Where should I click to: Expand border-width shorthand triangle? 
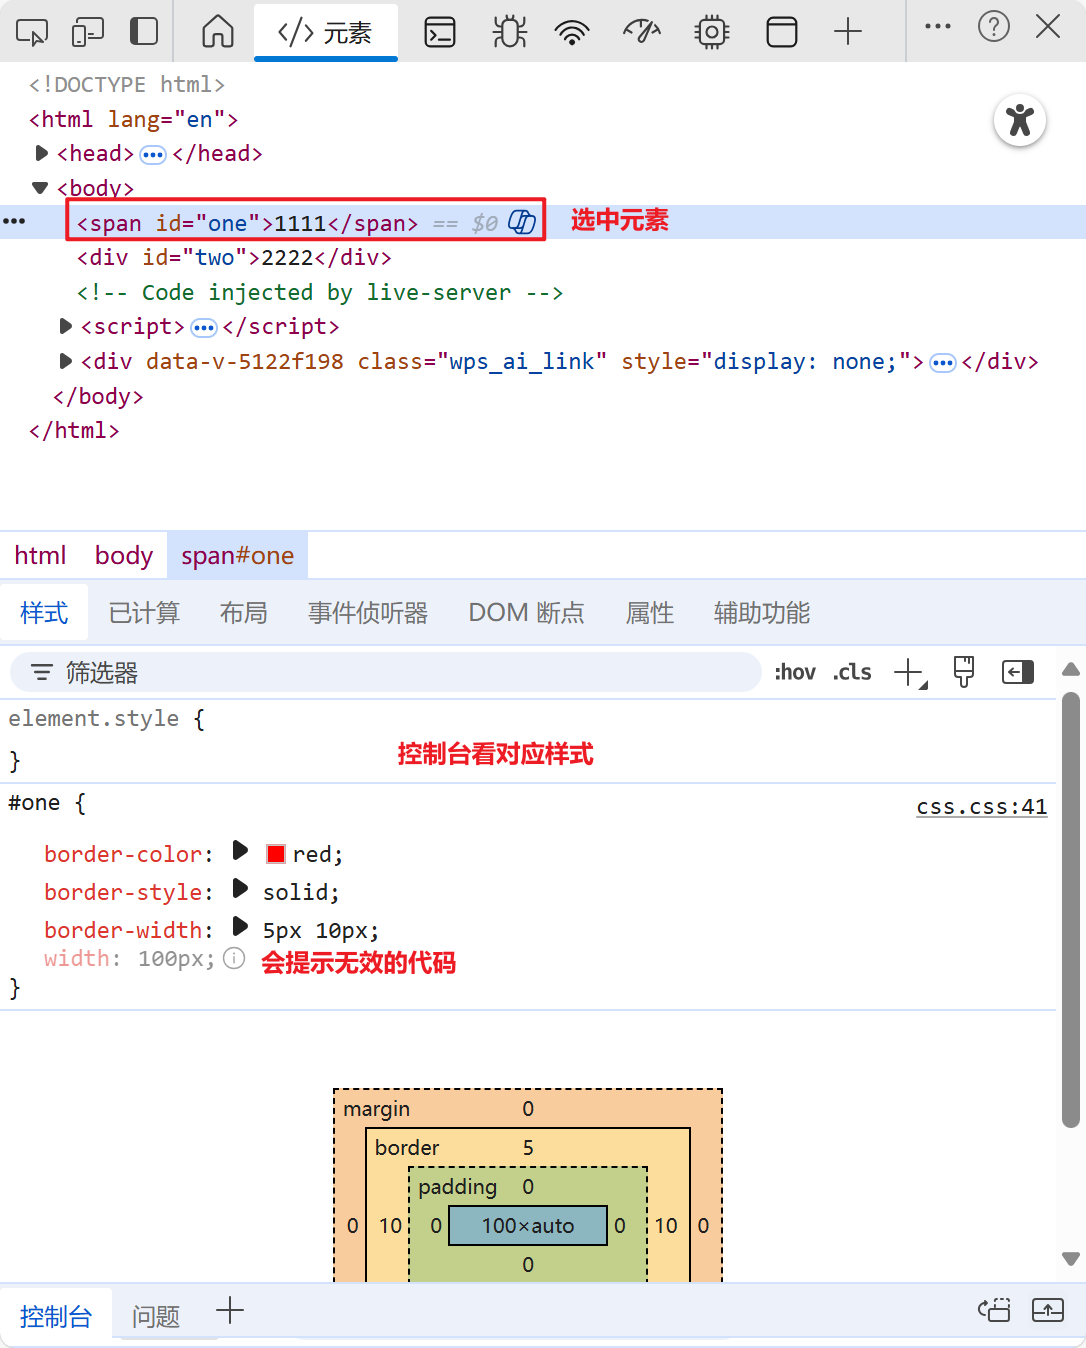(240, 926)
